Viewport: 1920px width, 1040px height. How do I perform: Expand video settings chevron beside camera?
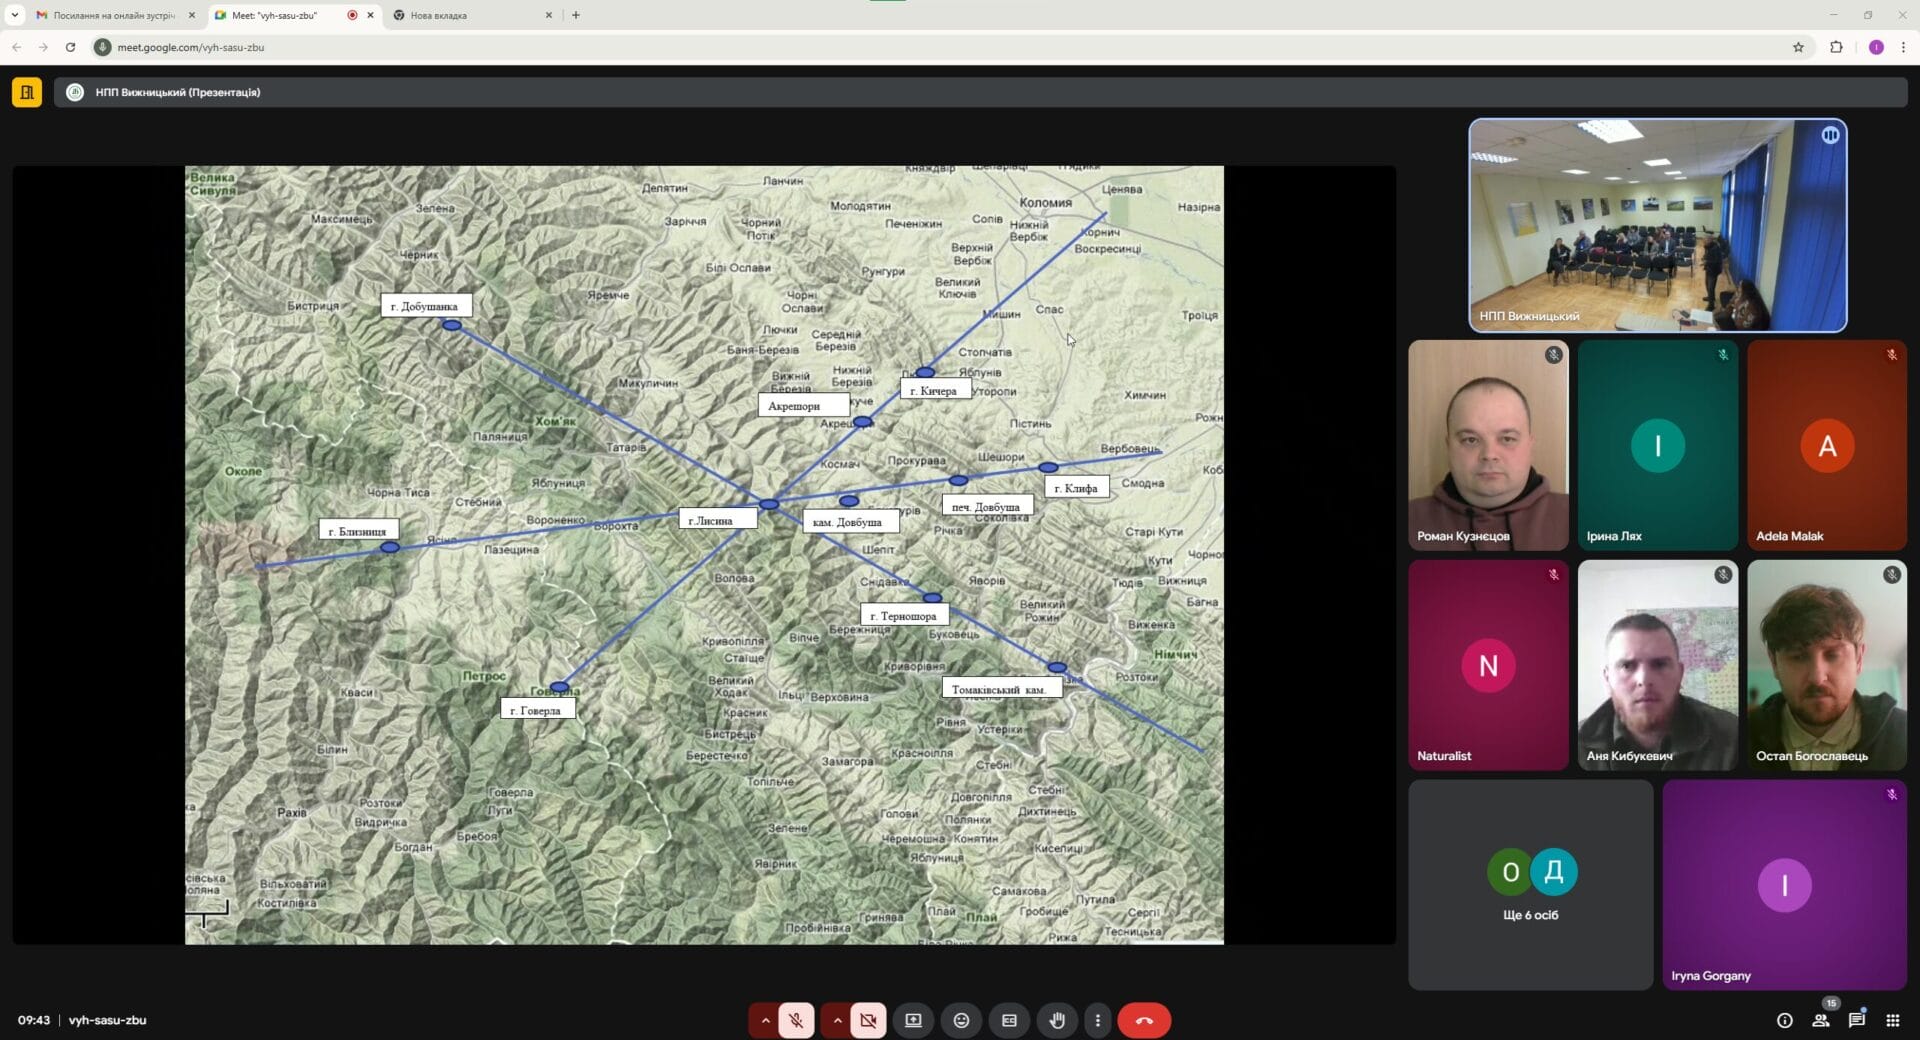click(837, 1020)
